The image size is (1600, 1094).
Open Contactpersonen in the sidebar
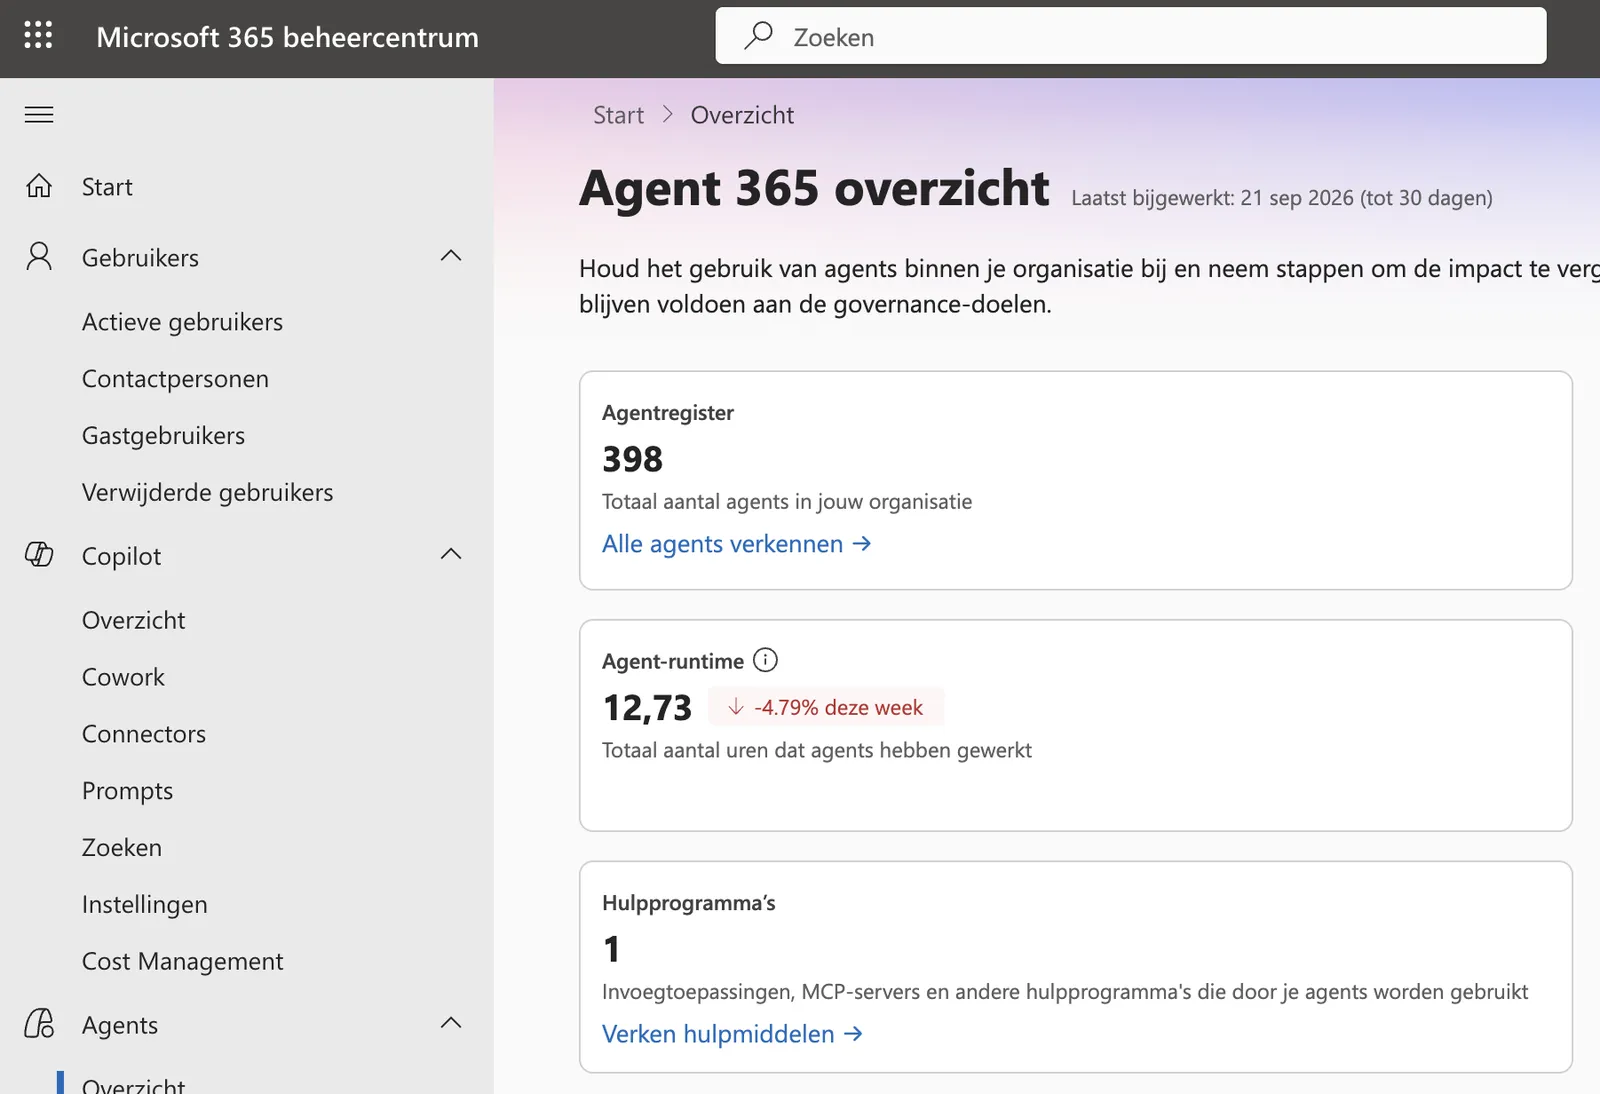(175, 379)
